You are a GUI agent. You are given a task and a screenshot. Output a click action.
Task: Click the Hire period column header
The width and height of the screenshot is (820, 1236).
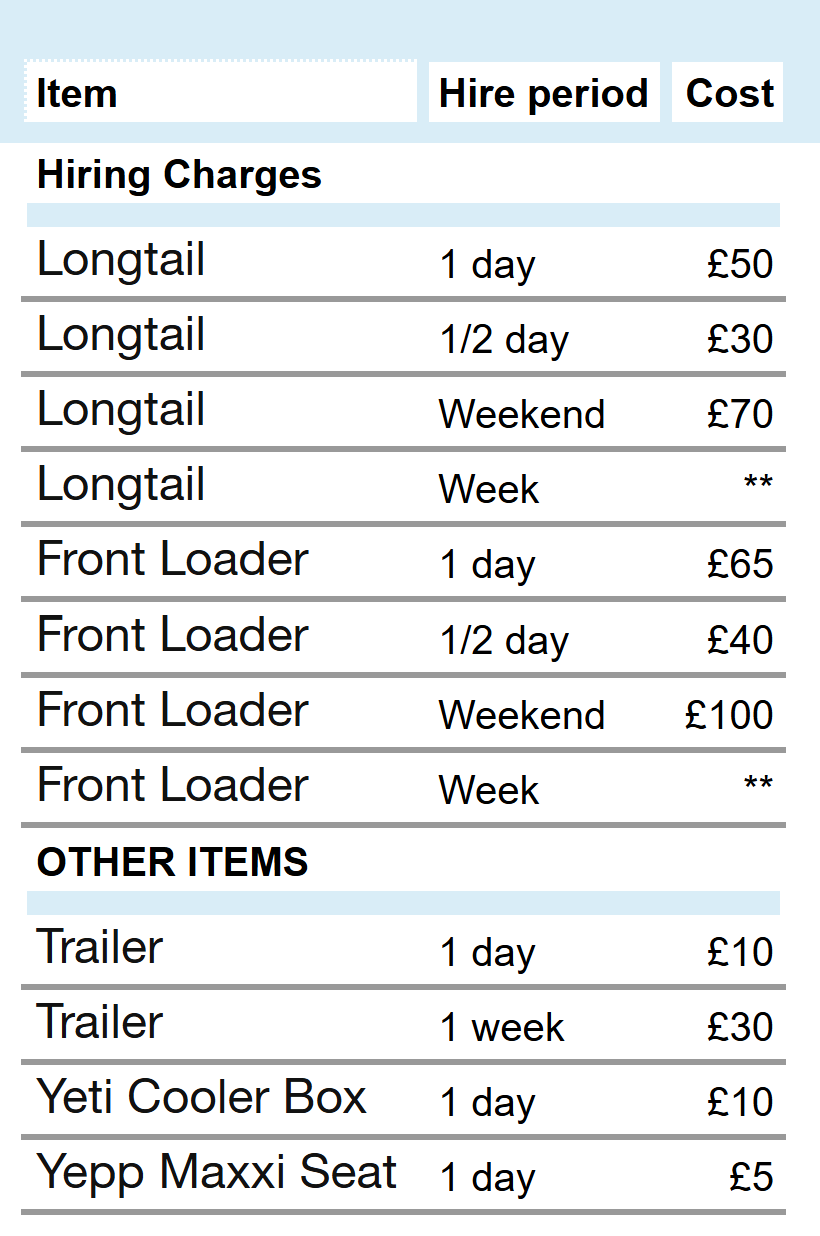tap(544, 92)
